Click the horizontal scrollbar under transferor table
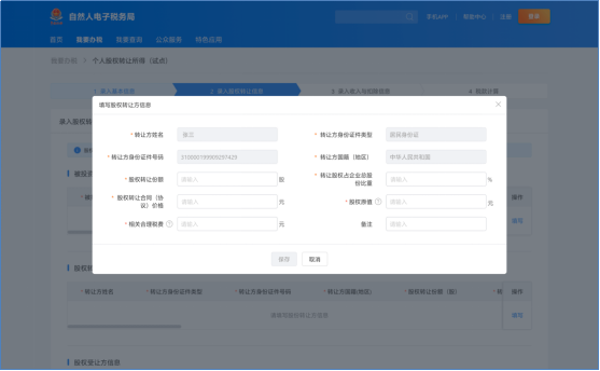The height and width of the screenshot is (371, 600). (124, 327)
